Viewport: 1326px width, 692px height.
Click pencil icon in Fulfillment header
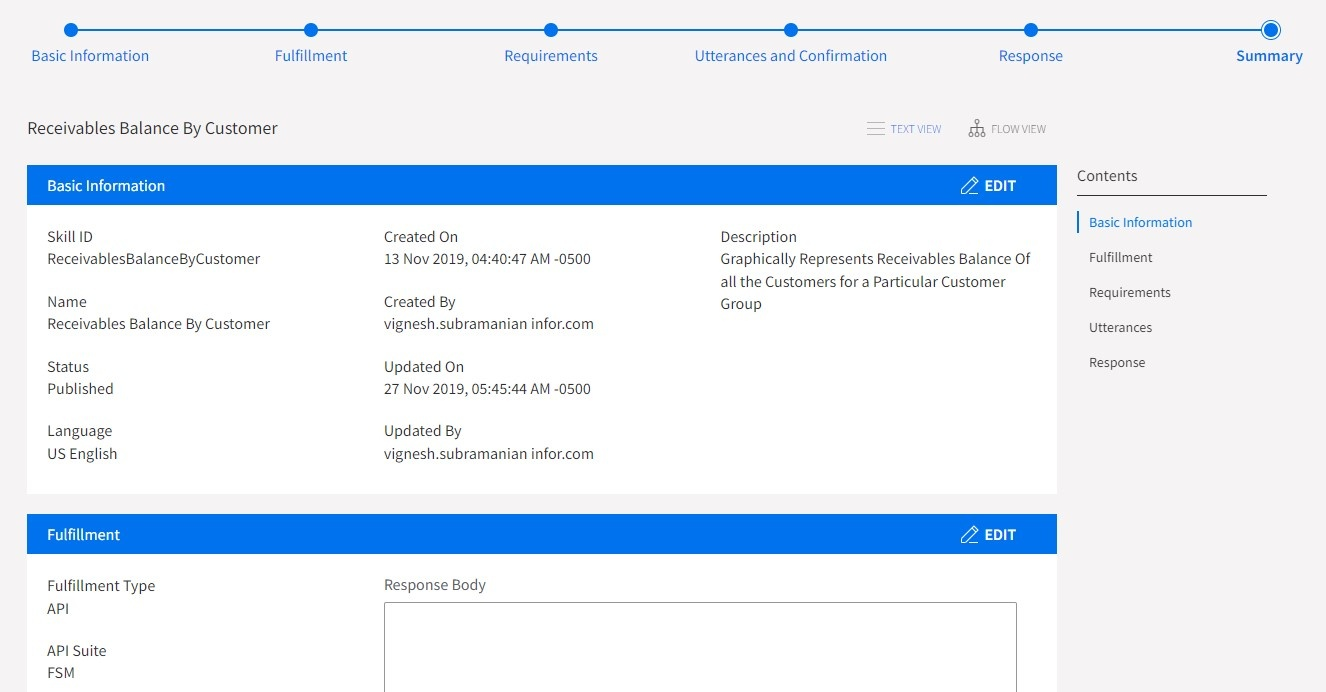pos(969,535)
